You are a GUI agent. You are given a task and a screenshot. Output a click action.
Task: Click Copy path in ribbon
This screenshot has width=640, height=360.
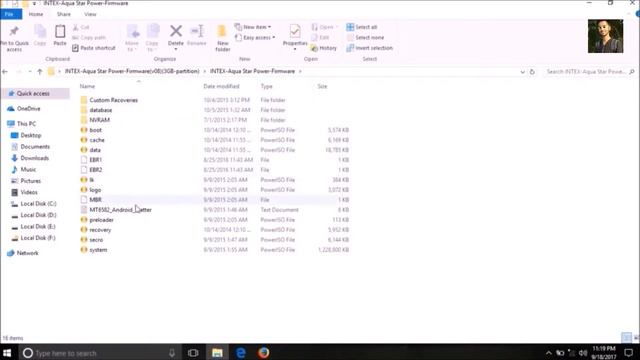point(89,38)
